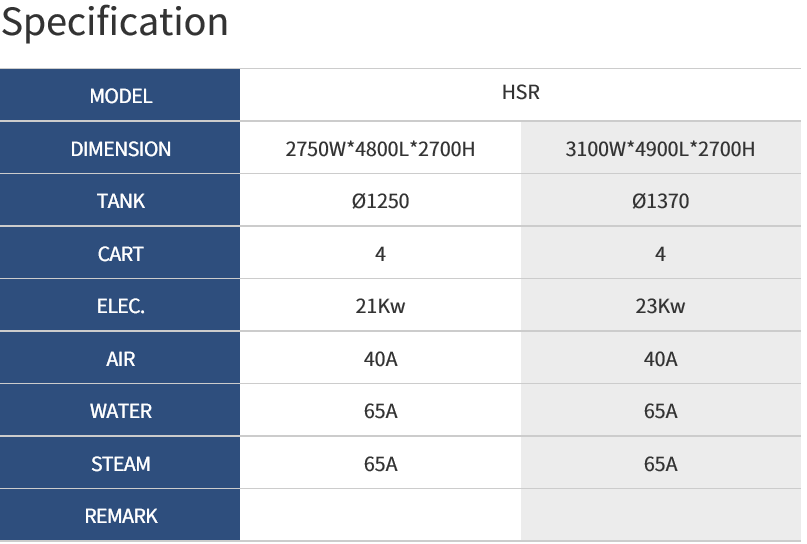Select the ELEC. row label

pos(120,306)
